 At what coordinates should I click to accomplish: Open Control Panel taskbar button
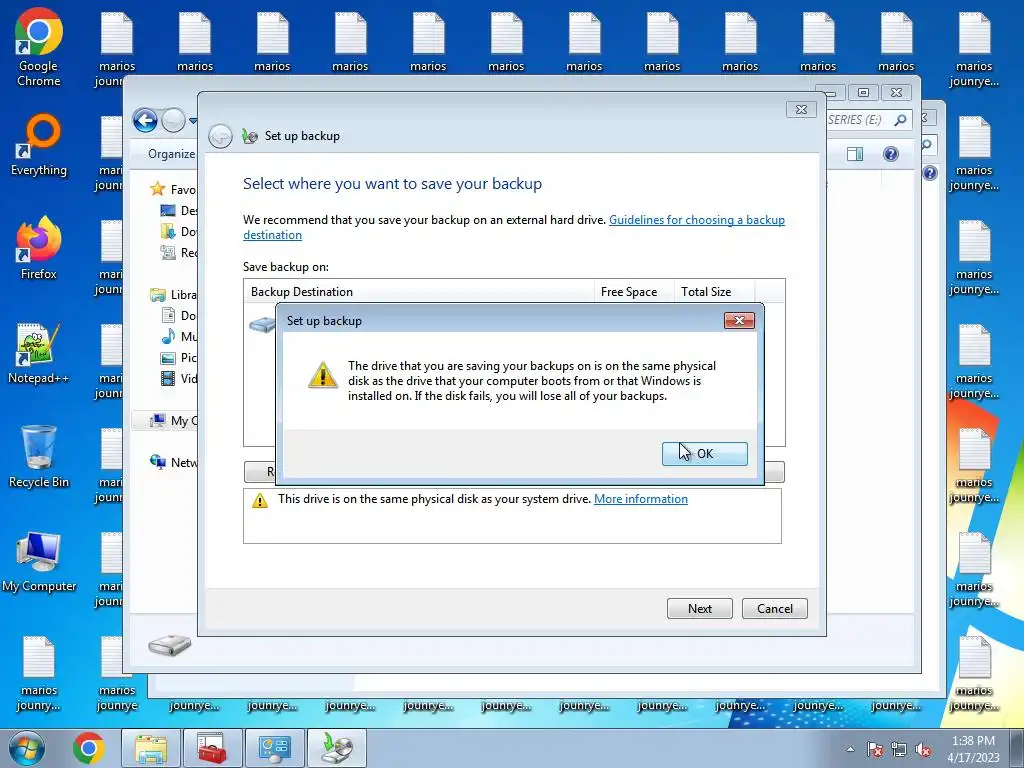pyautogui.click(x=274, y=748)
